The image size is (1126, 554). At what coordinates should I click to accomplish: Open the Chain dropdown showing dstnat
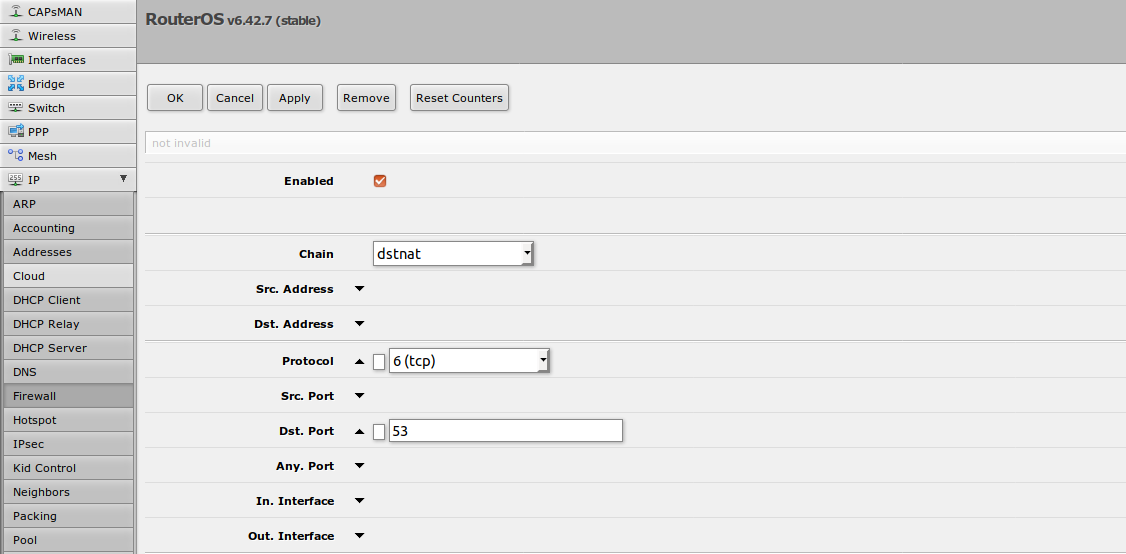[453, 254]
